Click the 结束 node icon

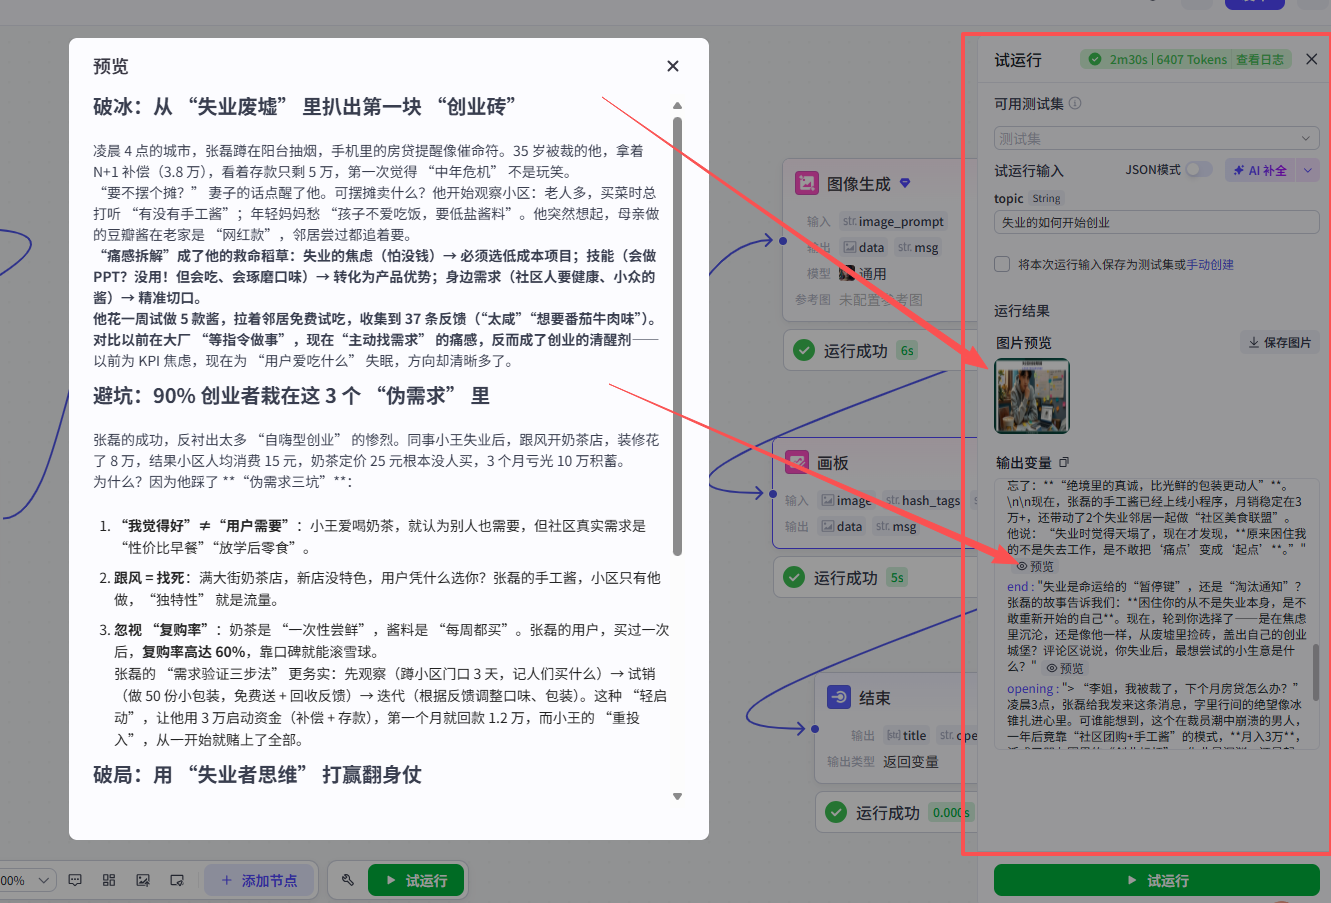pos(839,697)
